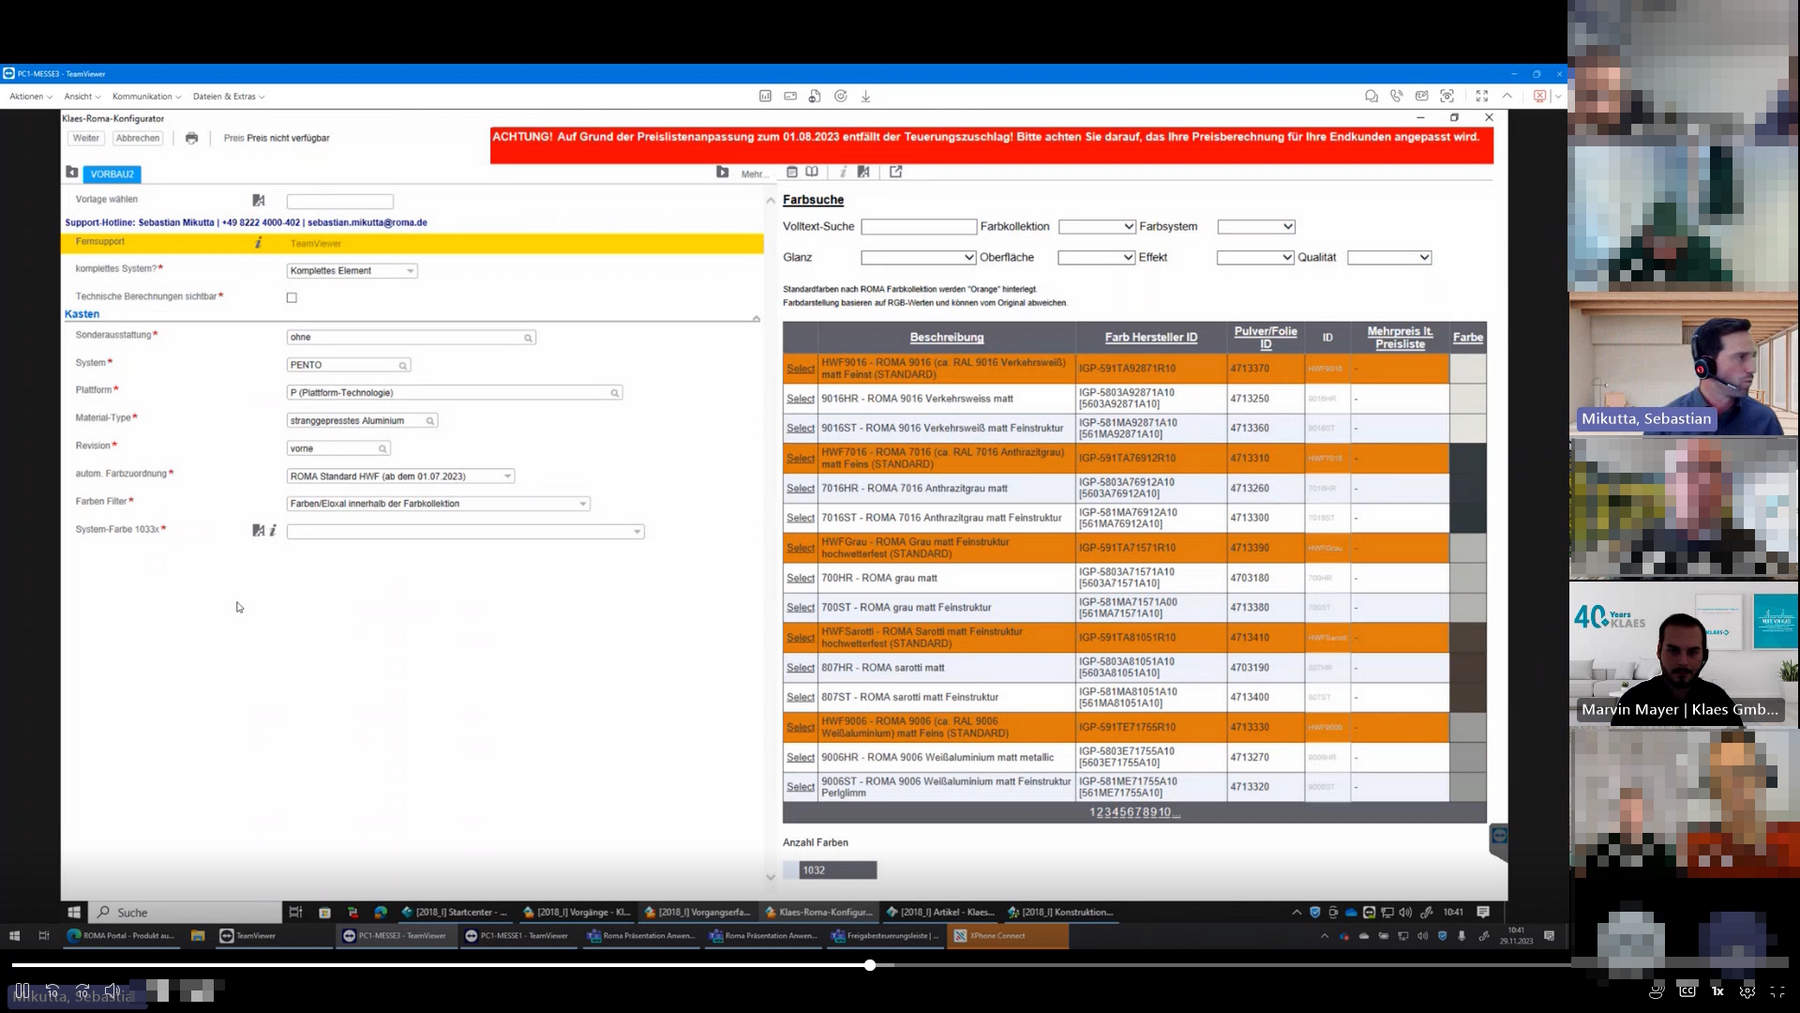1800x1013 pixels.
Task: Open the Qualität dropdown
Action: tap(1389, 258)
